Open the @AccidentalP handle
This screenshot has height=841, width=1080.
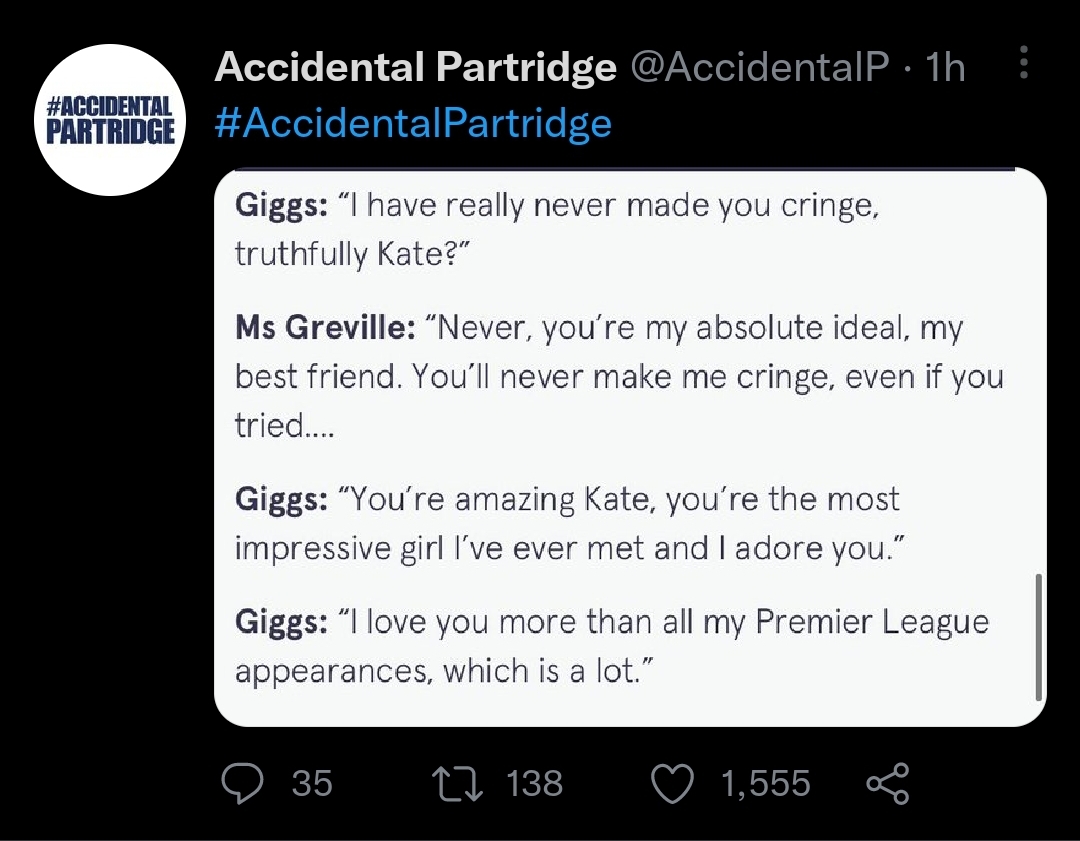(758, 67)
